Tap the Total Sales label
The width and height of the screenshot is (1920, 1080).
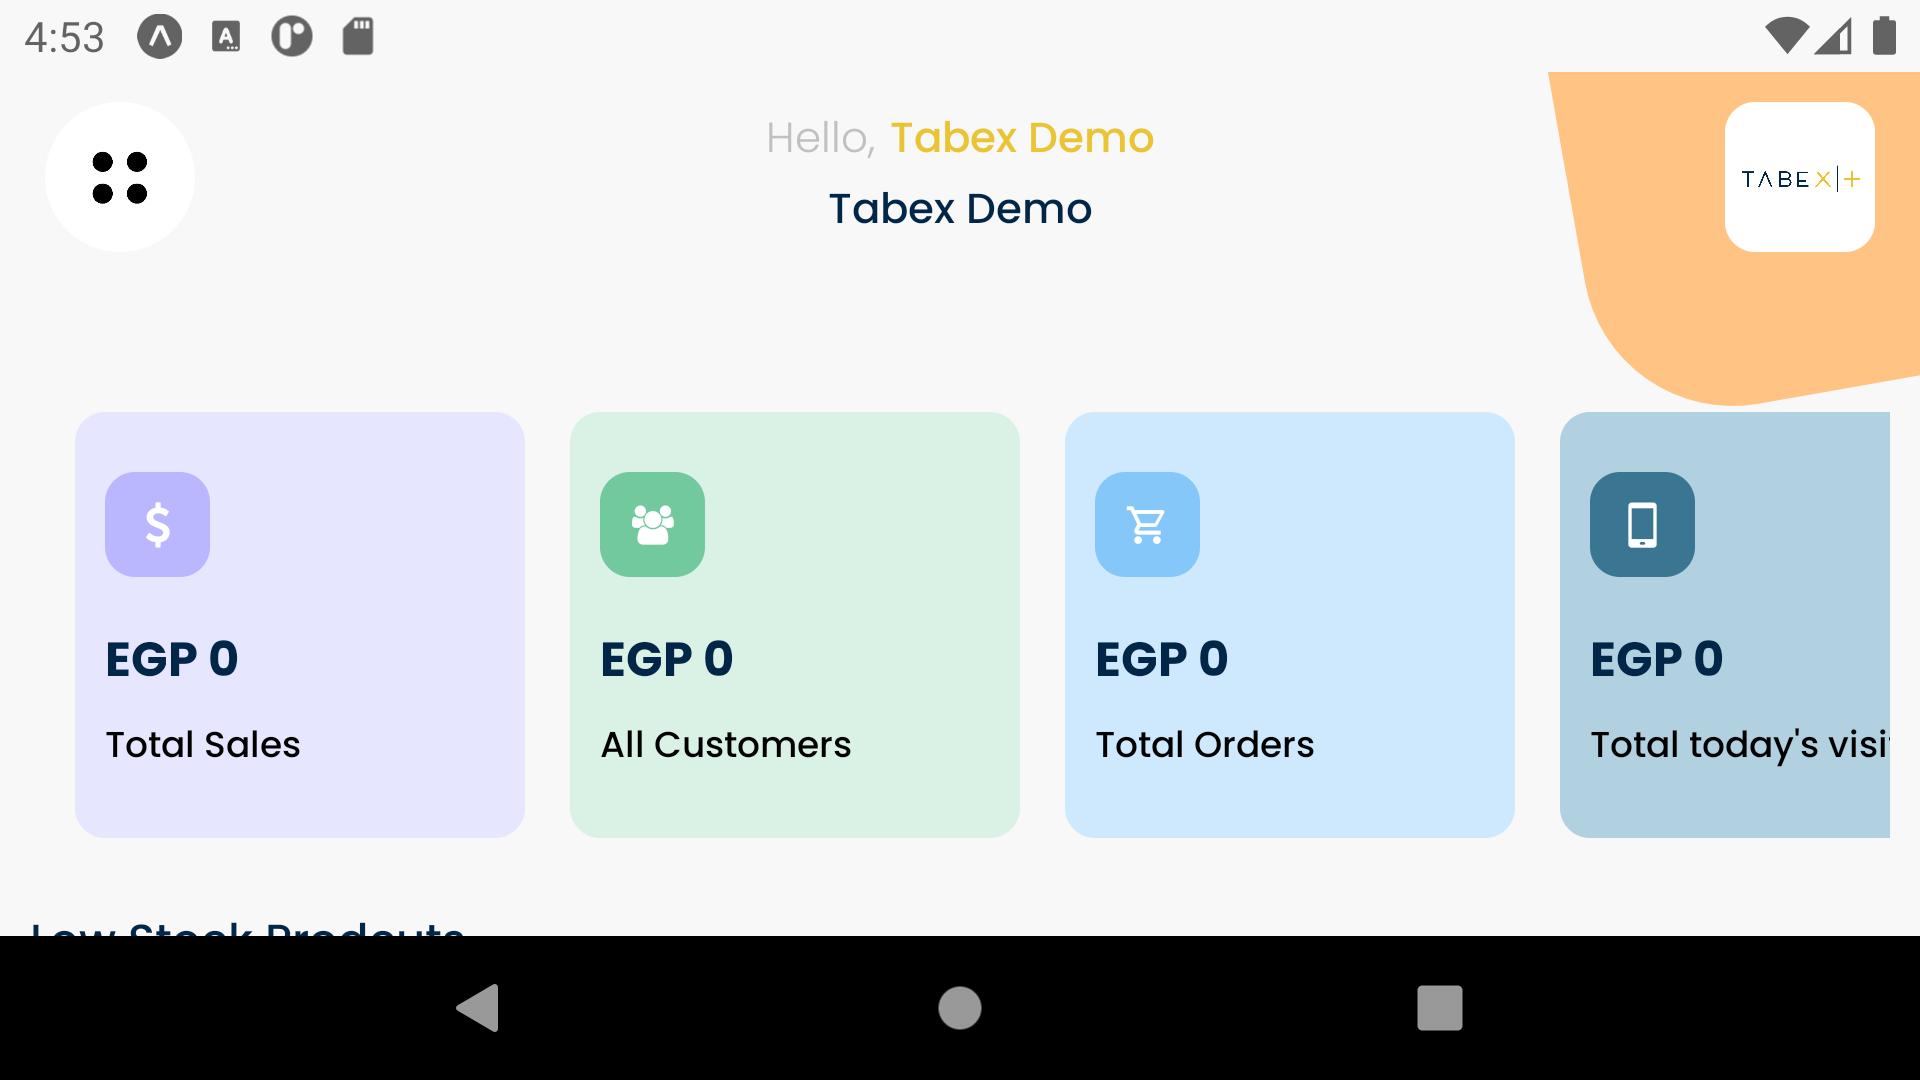(203, 745)
